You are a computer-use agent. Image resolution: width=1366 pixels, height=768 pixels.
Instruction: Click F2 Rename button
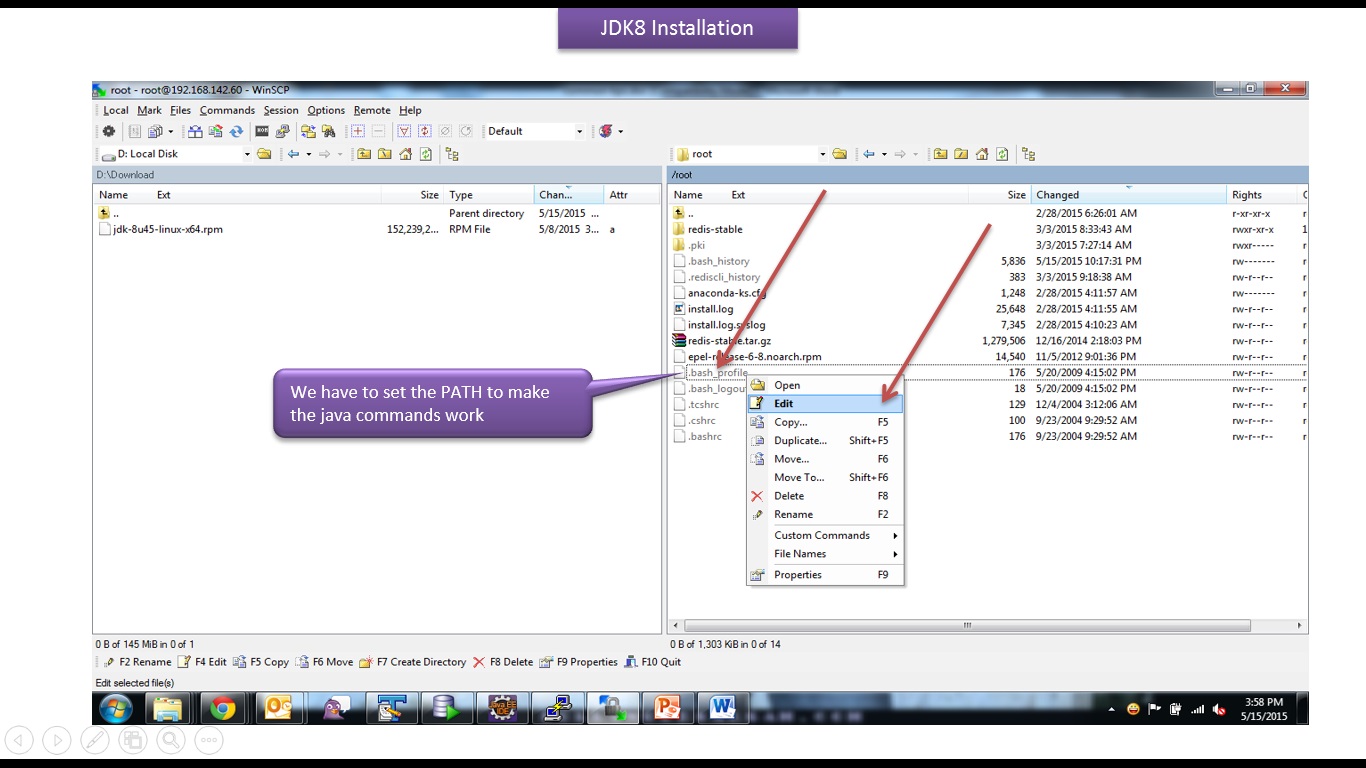pos(137,662)
